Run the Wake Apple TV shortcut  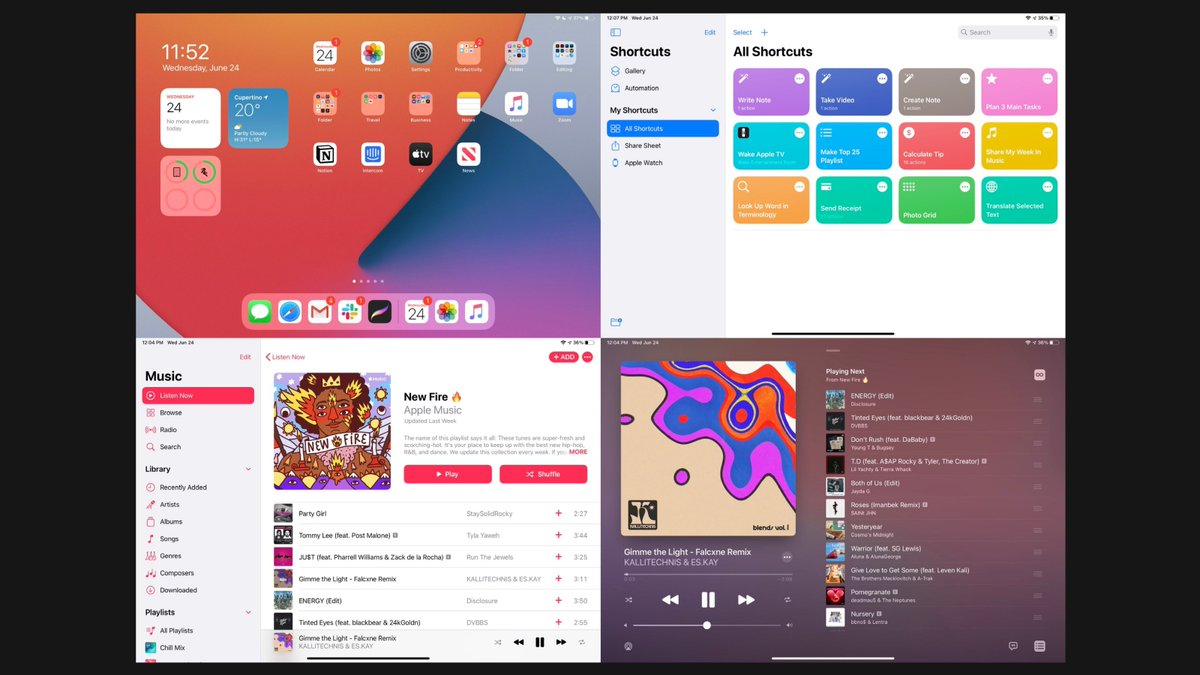coord(771,146)
